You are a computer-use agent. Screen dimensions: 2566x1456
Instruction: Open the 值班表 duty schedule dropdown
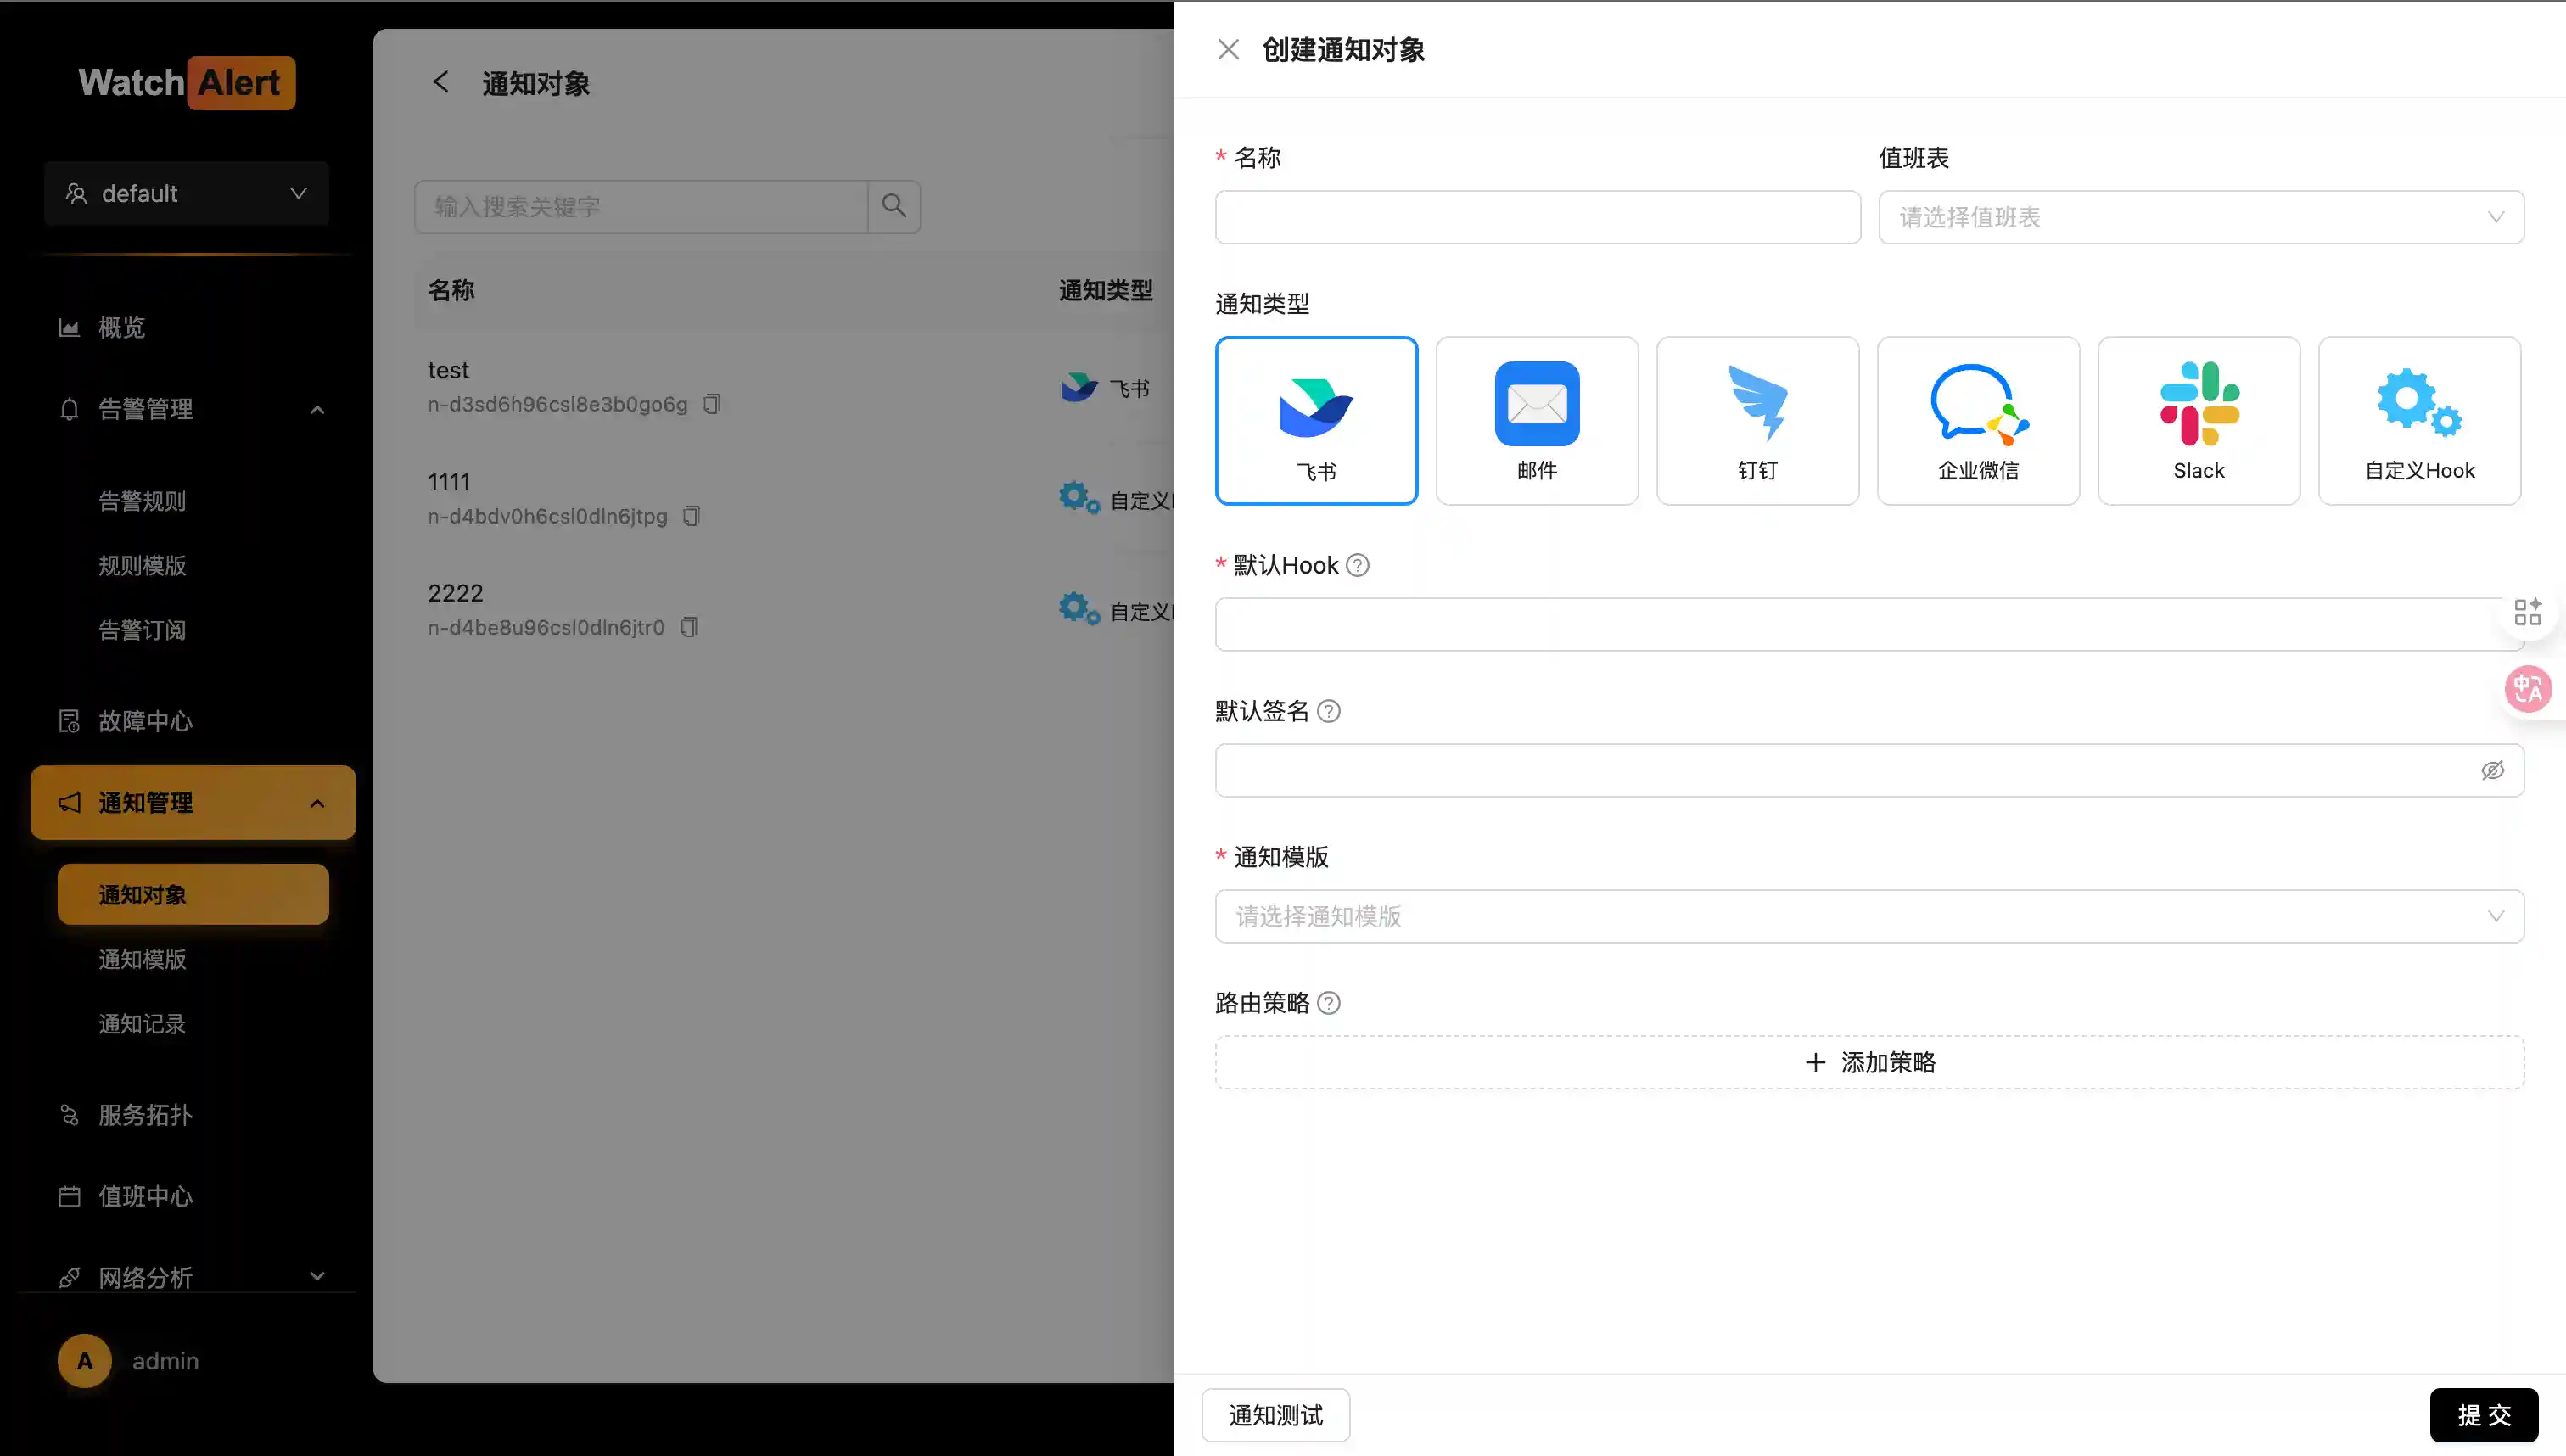[2200, 217]
